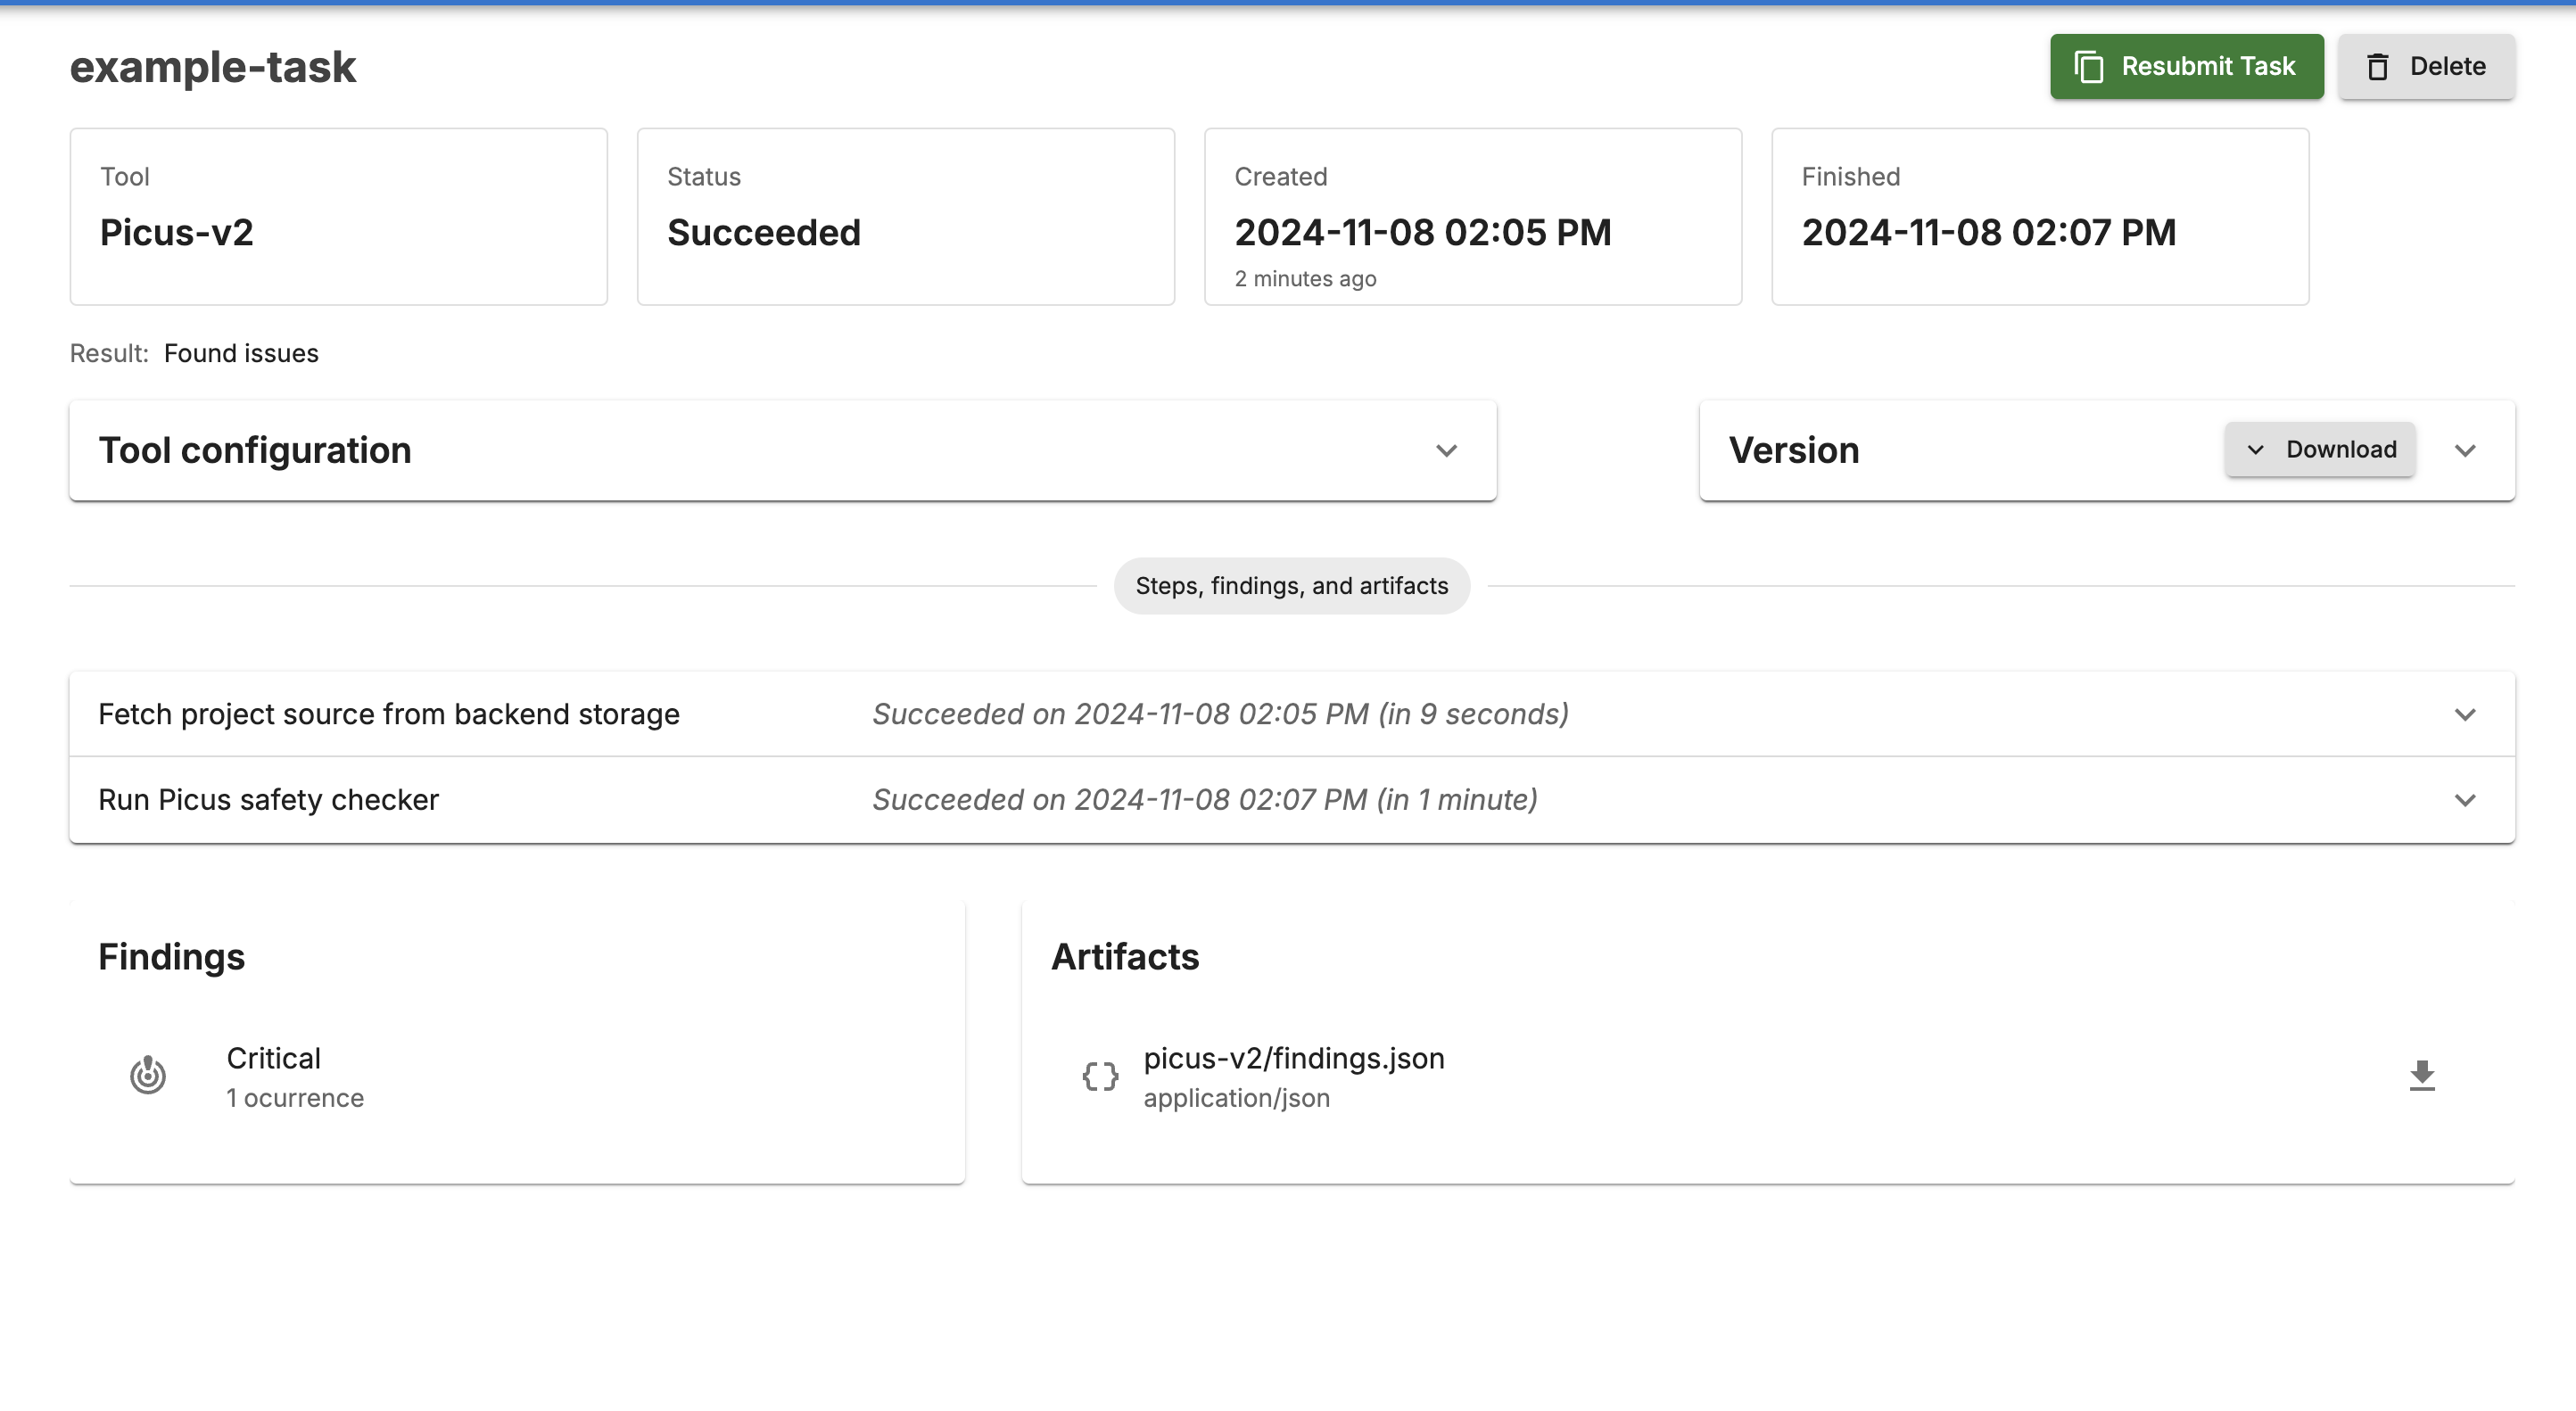Click Steps, findings, and artifacts chip
This screenshot has width=2576, height=1411.
[x=1291, y=586]
